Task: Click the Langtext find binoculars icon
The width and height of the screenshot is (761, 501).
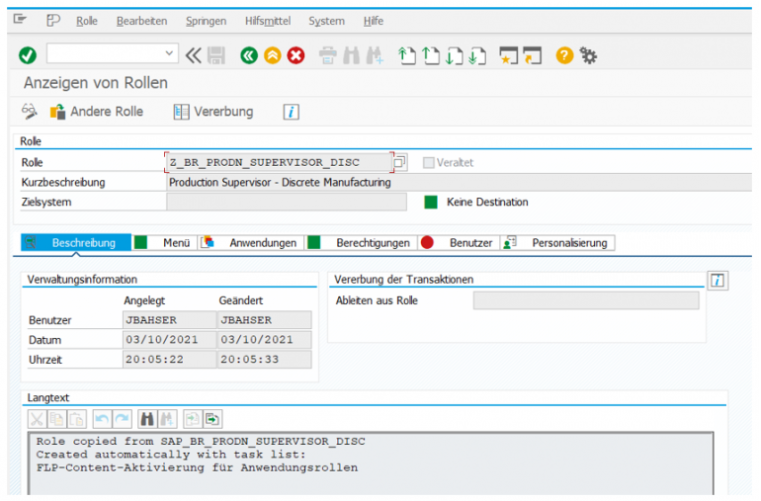Action: click(147, 418)
